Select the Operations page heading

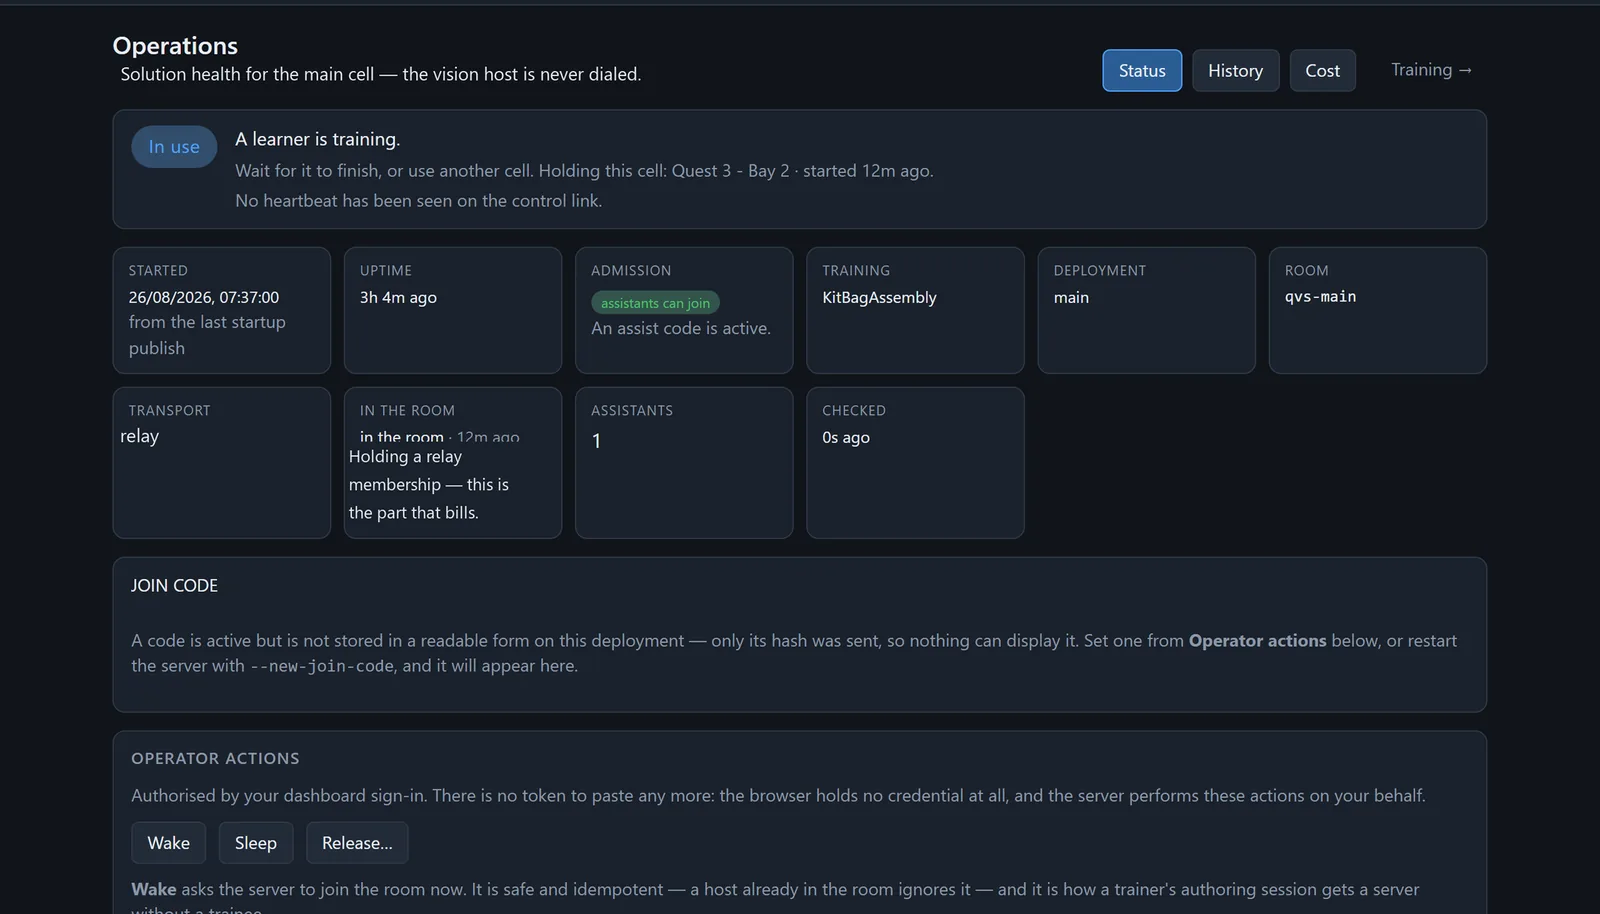click(175, 46)
